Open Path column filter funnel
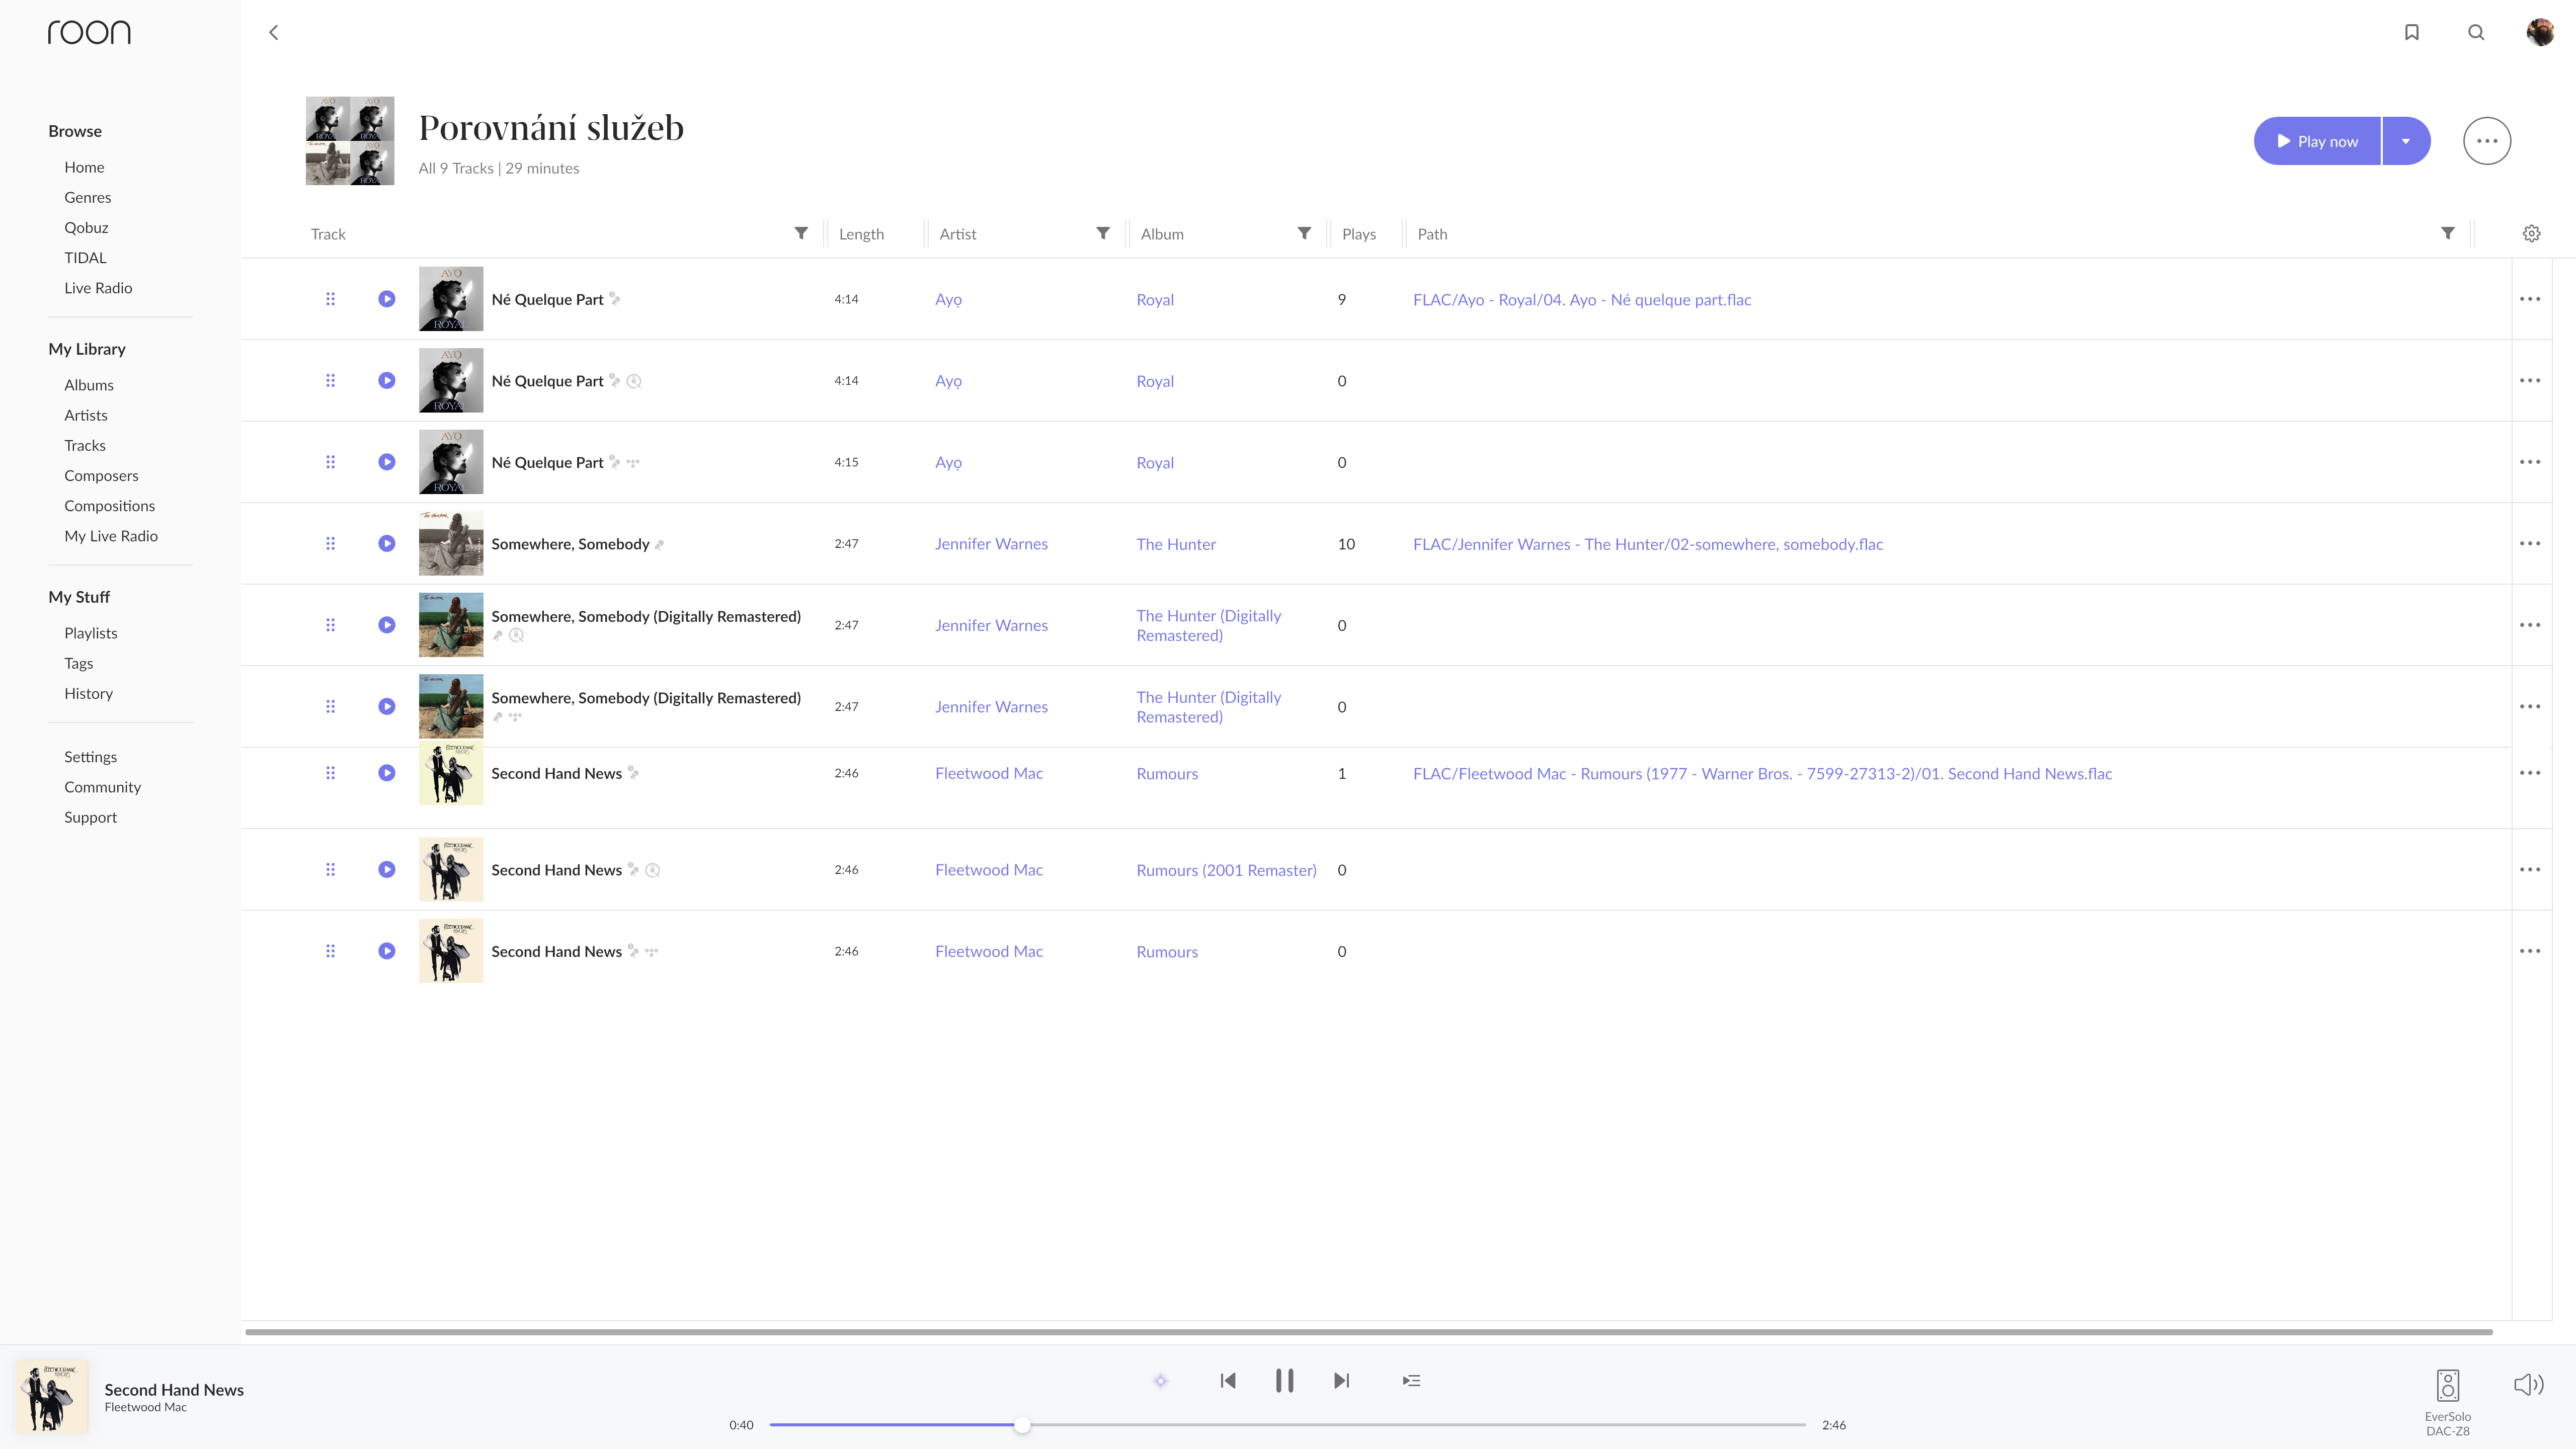 click(2447, 233)
